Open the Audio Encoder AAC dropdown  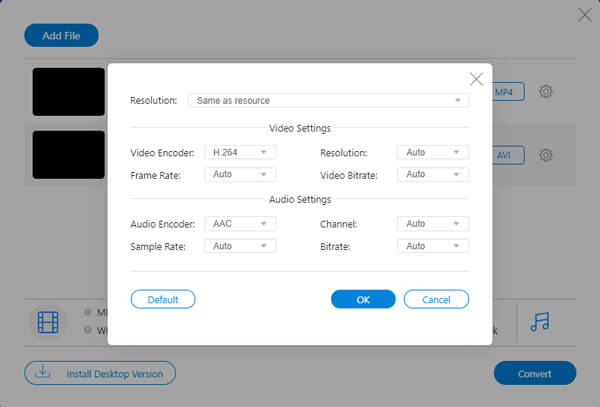239,224
